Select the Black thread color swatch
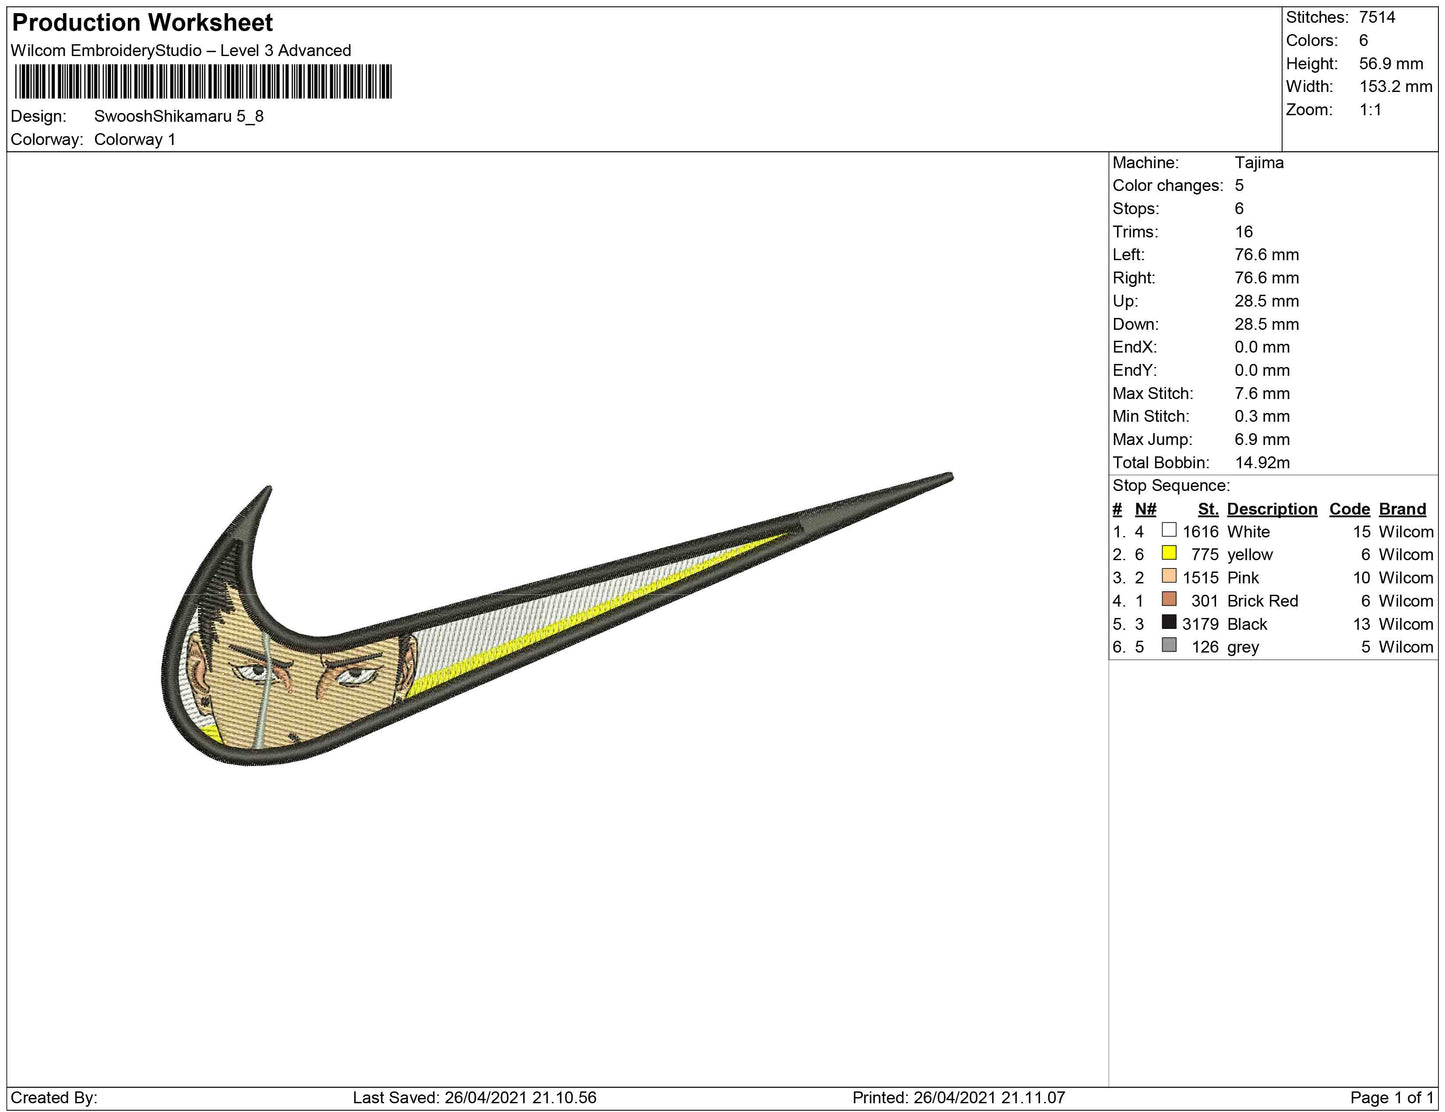Image resolution: width=1445 pixels, height=1112 pixels. 1169,622
